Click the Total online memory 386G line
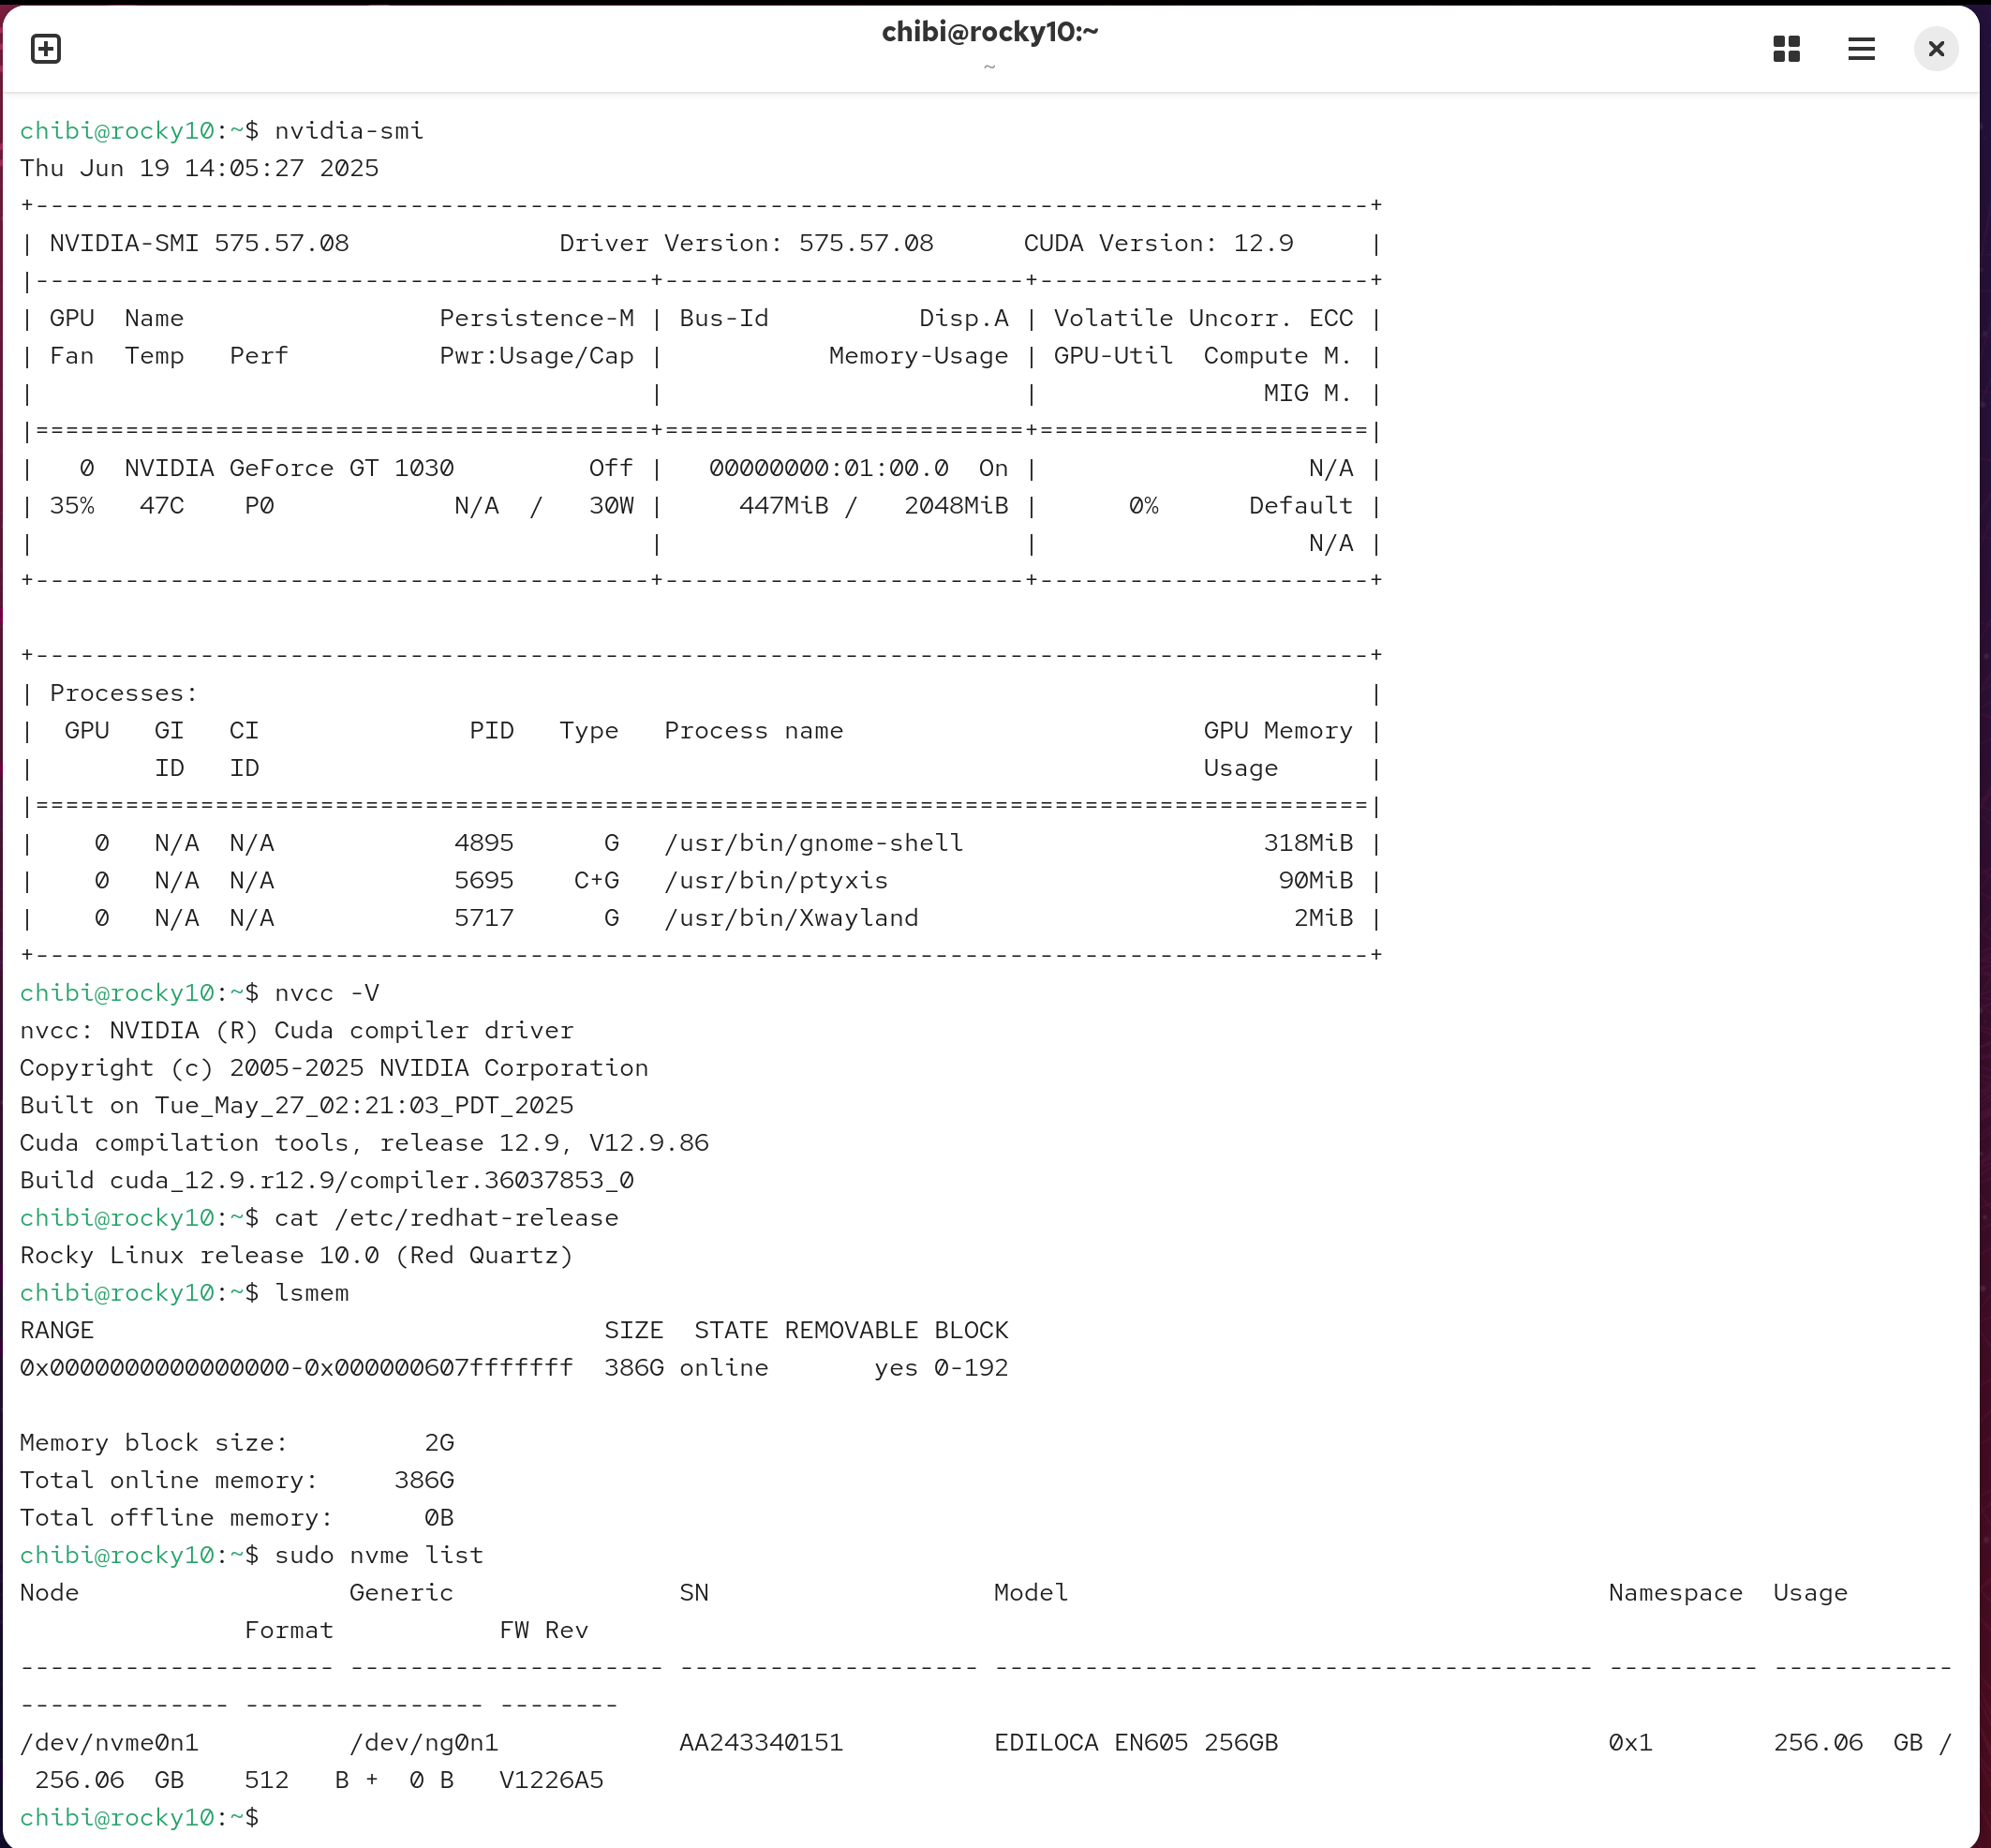 tap(237, 1481)
